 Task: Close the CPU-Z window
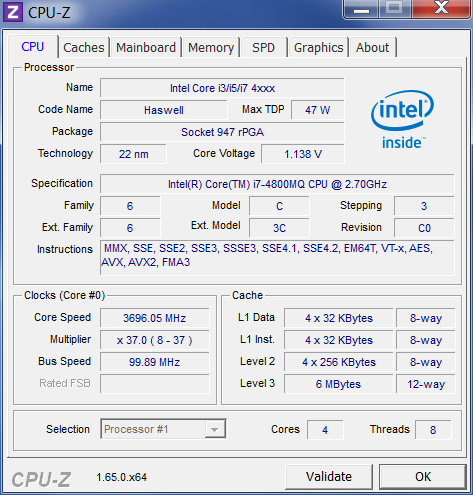pyautogui.click(x=441, y=9)
